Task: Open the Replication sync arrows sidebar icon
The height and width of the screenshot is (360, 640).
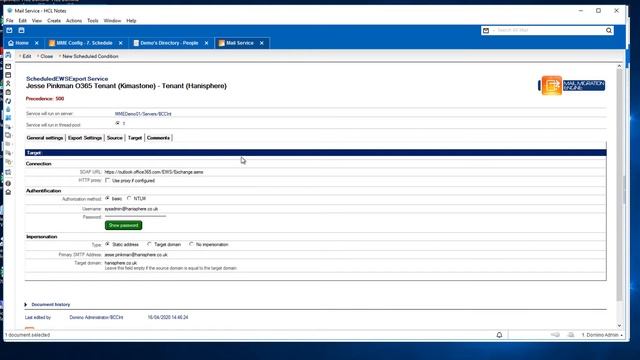Action: tap(8, 101)
